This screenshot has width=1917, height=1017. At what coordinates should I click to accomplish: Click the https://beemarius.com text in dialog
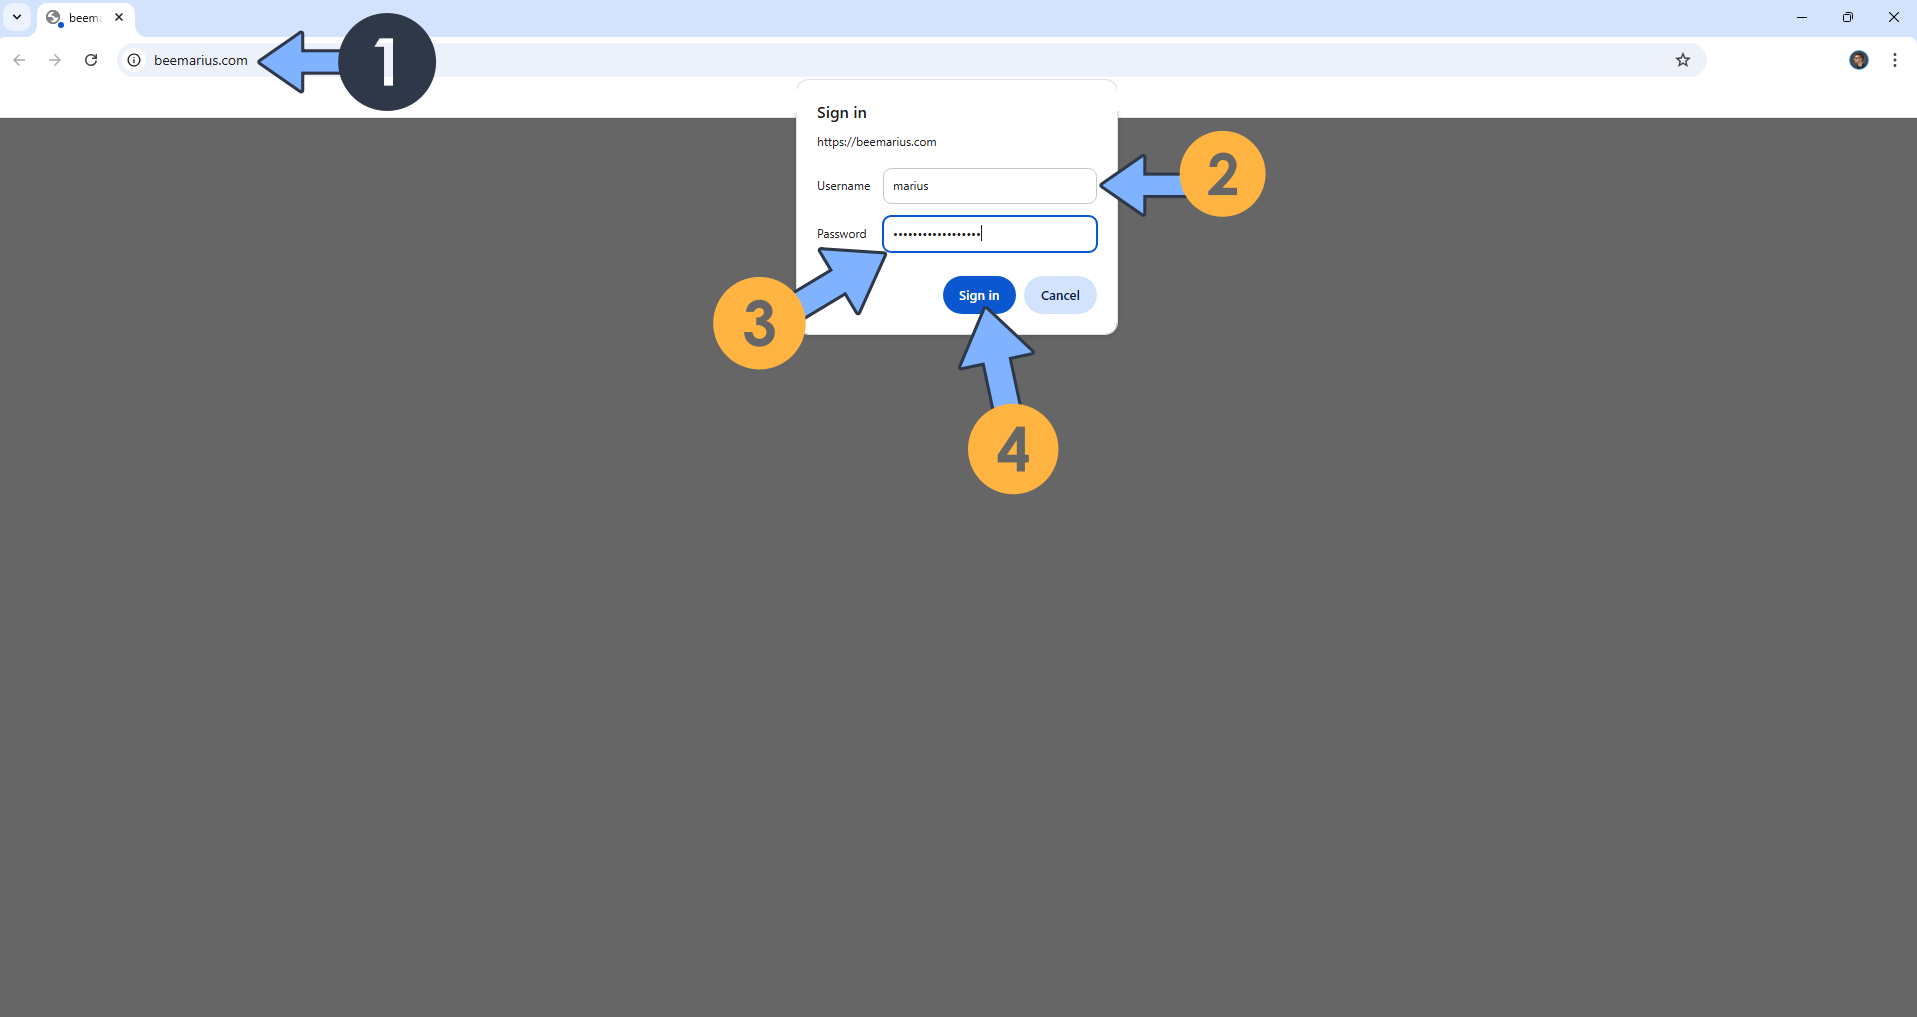click(876, 142)
